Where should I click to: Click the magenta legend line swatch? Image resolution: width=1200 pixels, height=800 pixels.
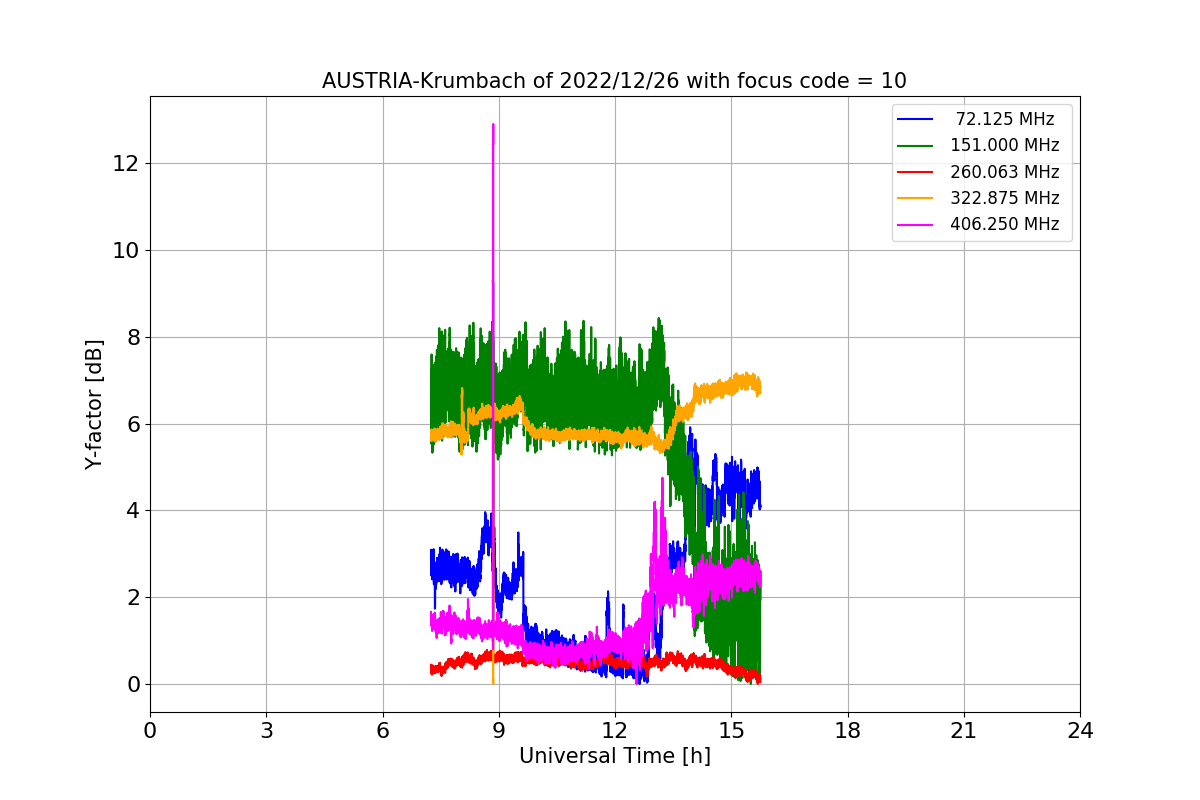(x=915, y=224)
